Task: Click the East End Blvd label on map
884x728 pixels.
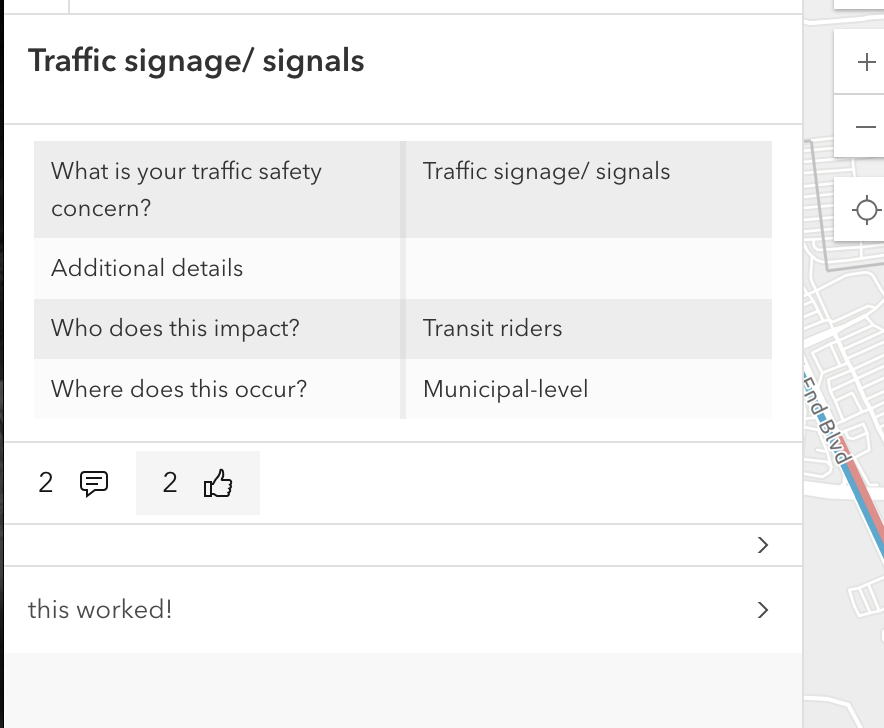Action: coord(822,415)
